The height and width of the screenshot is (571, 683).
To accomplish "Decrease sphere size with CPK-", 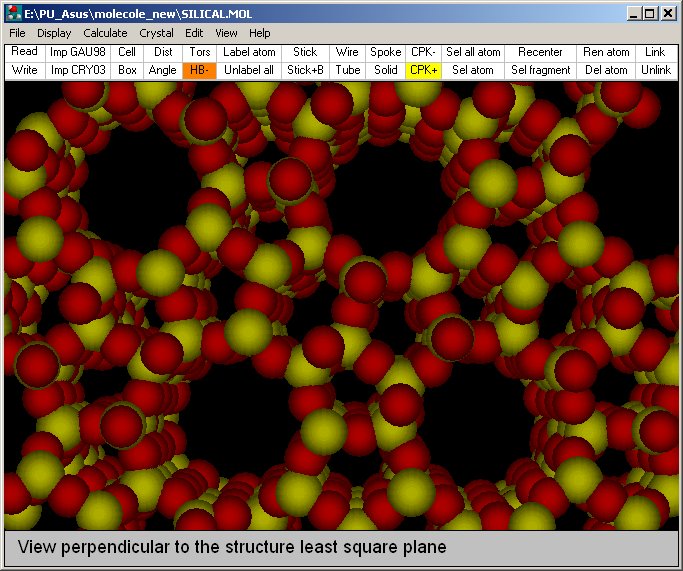I will pos(423,52).
